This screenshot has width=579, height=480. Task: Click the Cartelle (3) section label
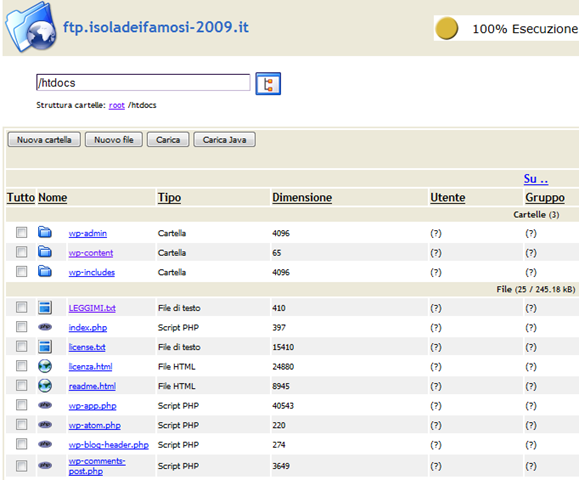click(536, 215)
